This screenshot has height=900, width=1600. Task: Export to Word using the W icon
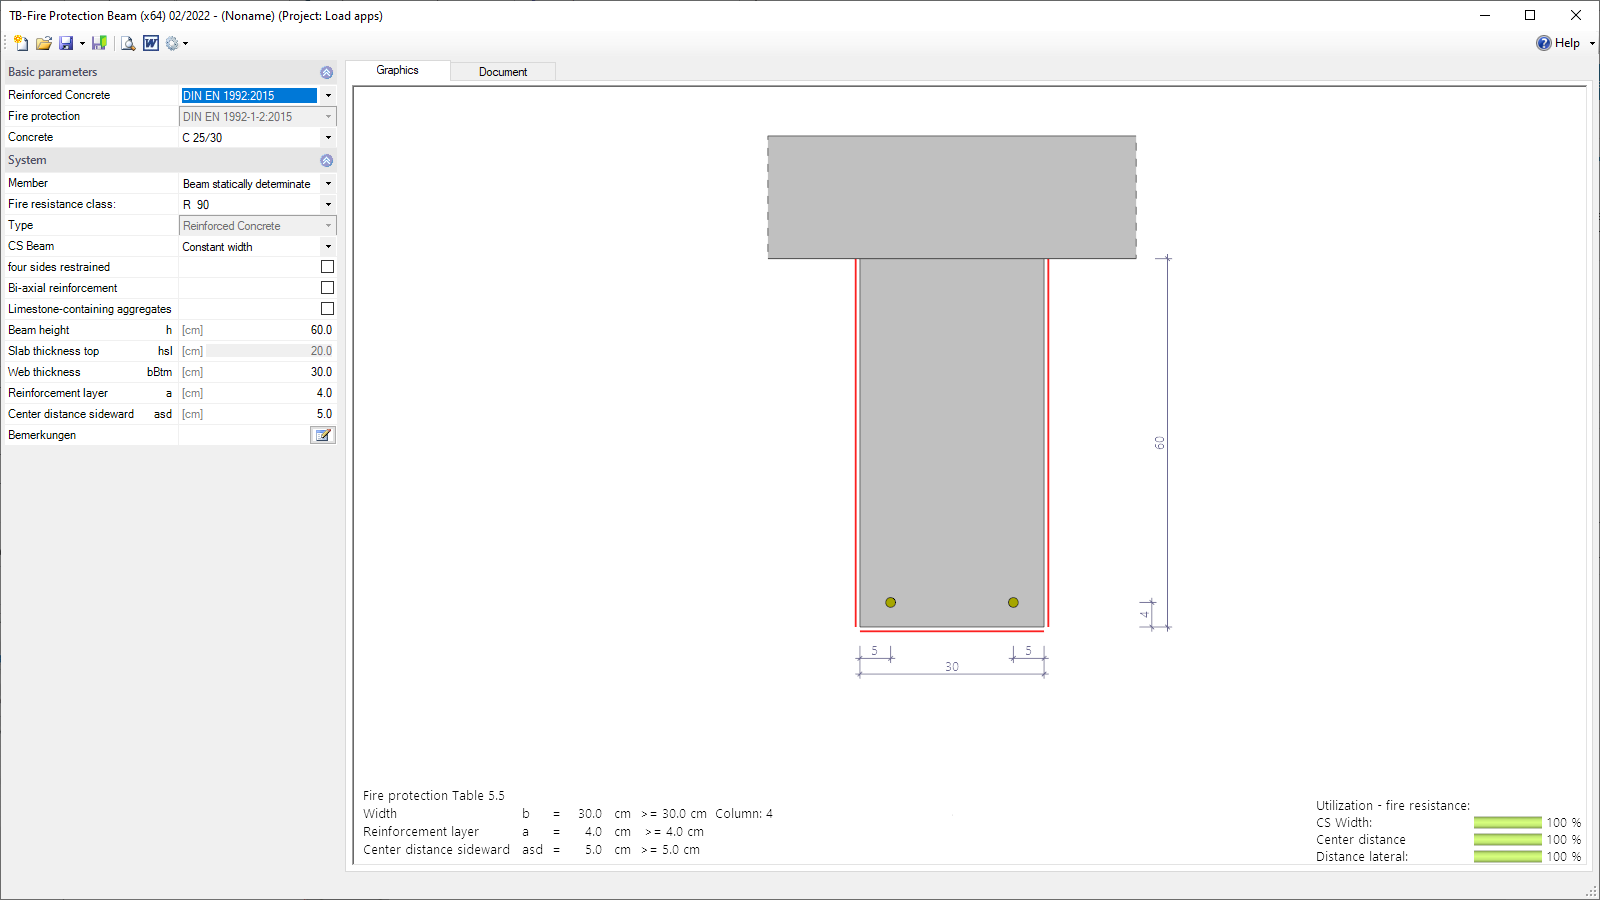151,43
